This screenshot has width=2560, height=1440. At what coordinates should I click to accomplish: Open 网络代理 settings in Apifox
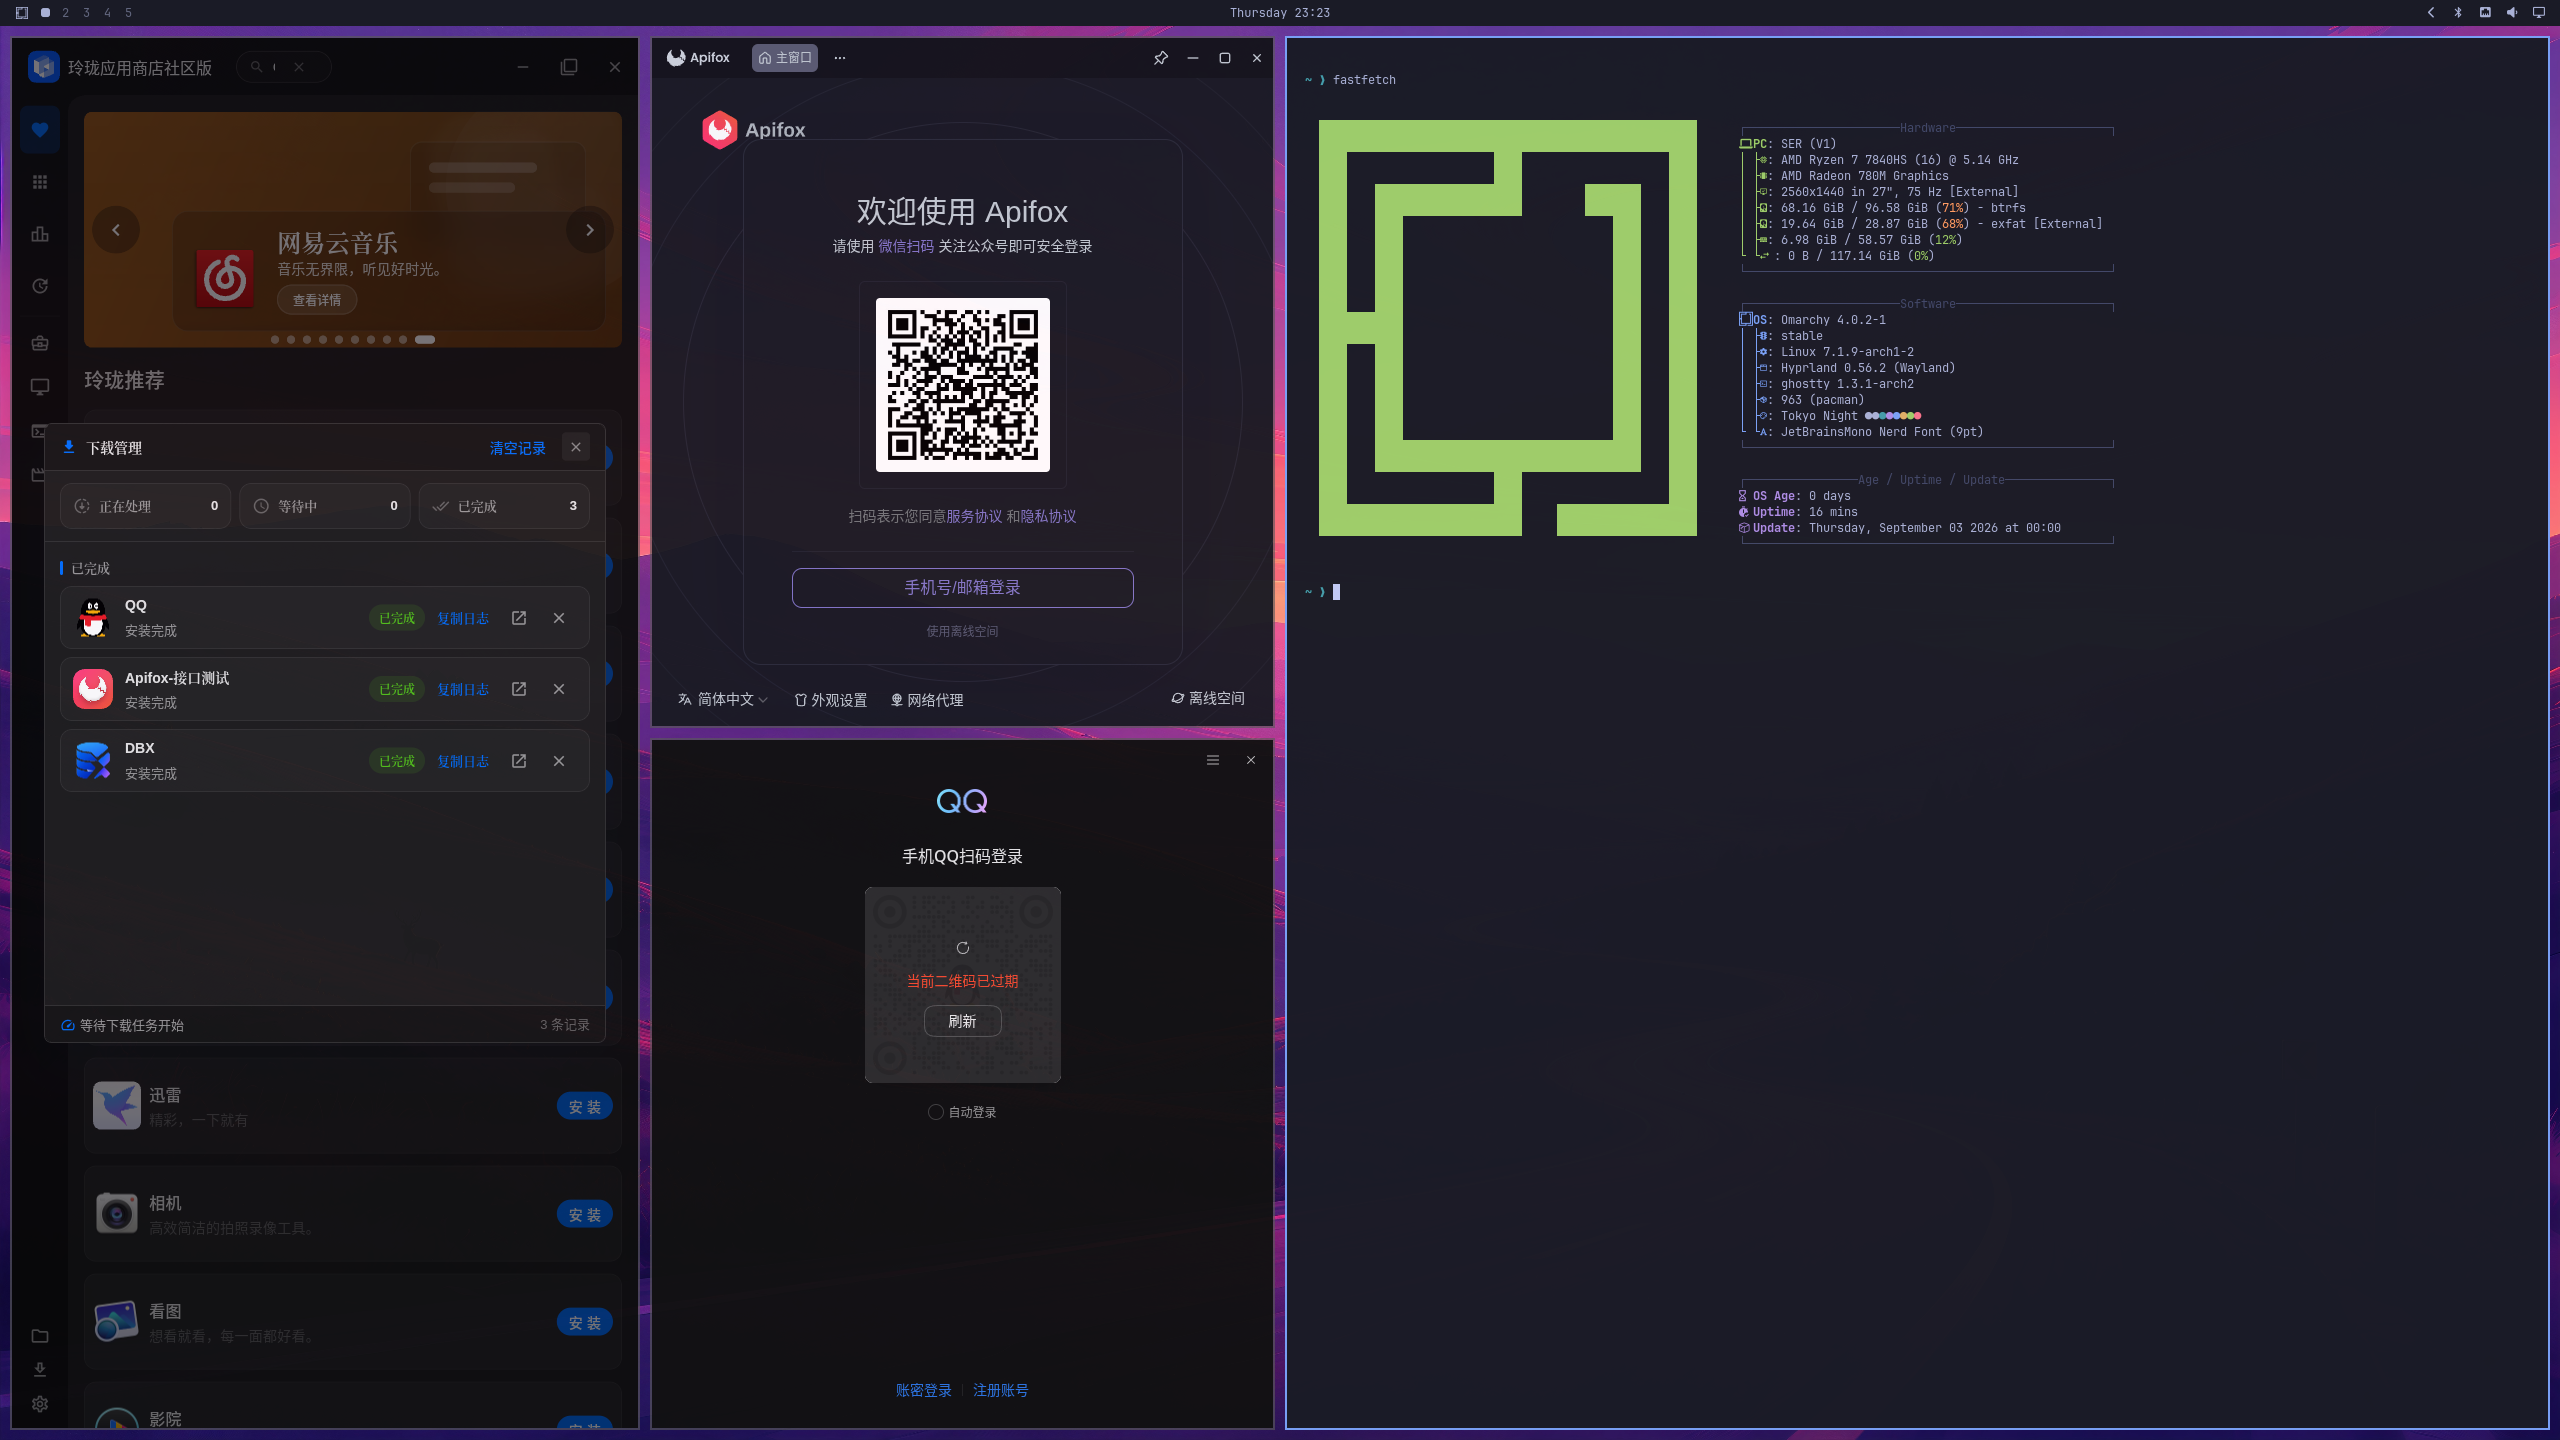[927, 700]
